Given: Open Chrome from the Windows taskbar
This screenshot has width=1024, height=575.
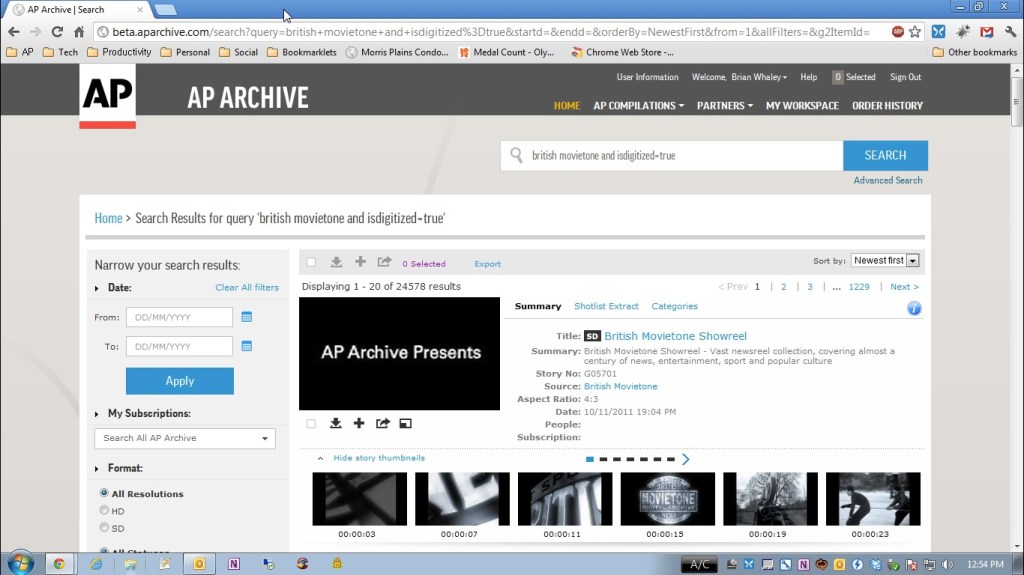Looking at the screenshot, I should [x=59, y=563].
